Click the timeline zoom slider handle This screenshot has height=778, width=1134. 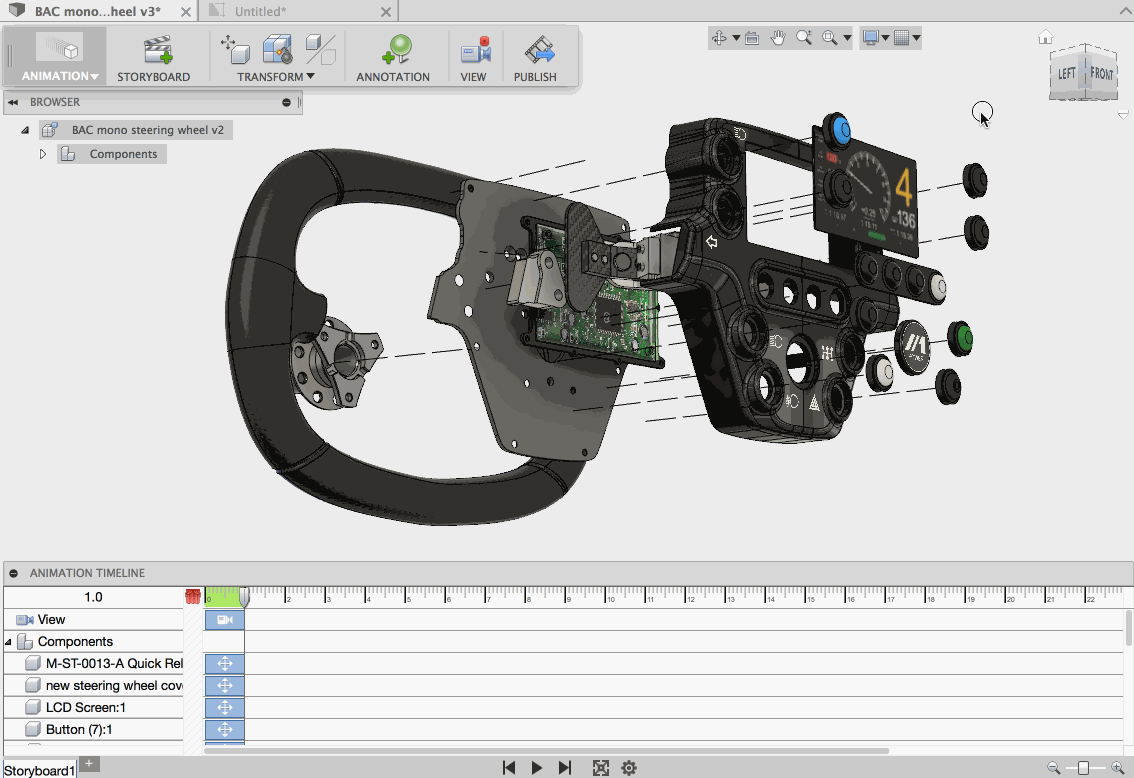[1084, 768]
